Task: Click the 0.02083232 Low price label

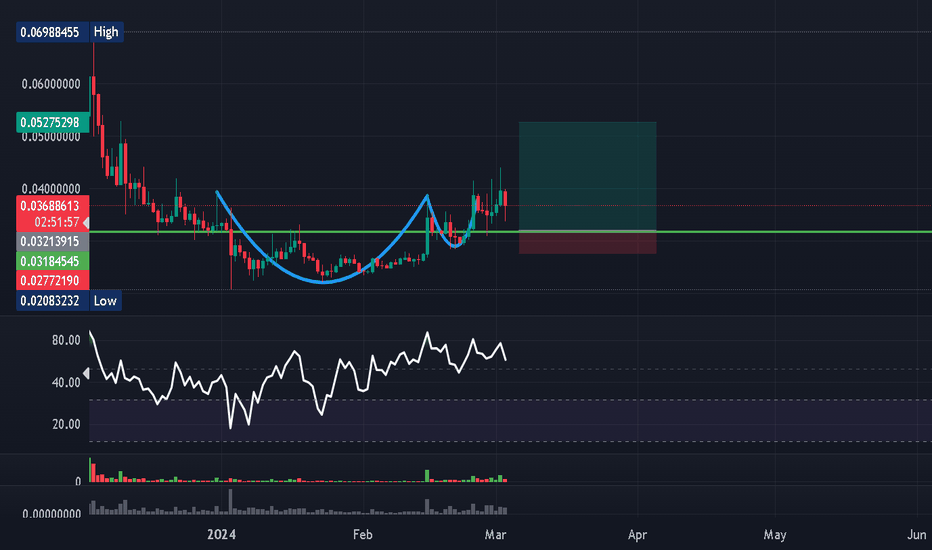Action: (x=52, y=301)
